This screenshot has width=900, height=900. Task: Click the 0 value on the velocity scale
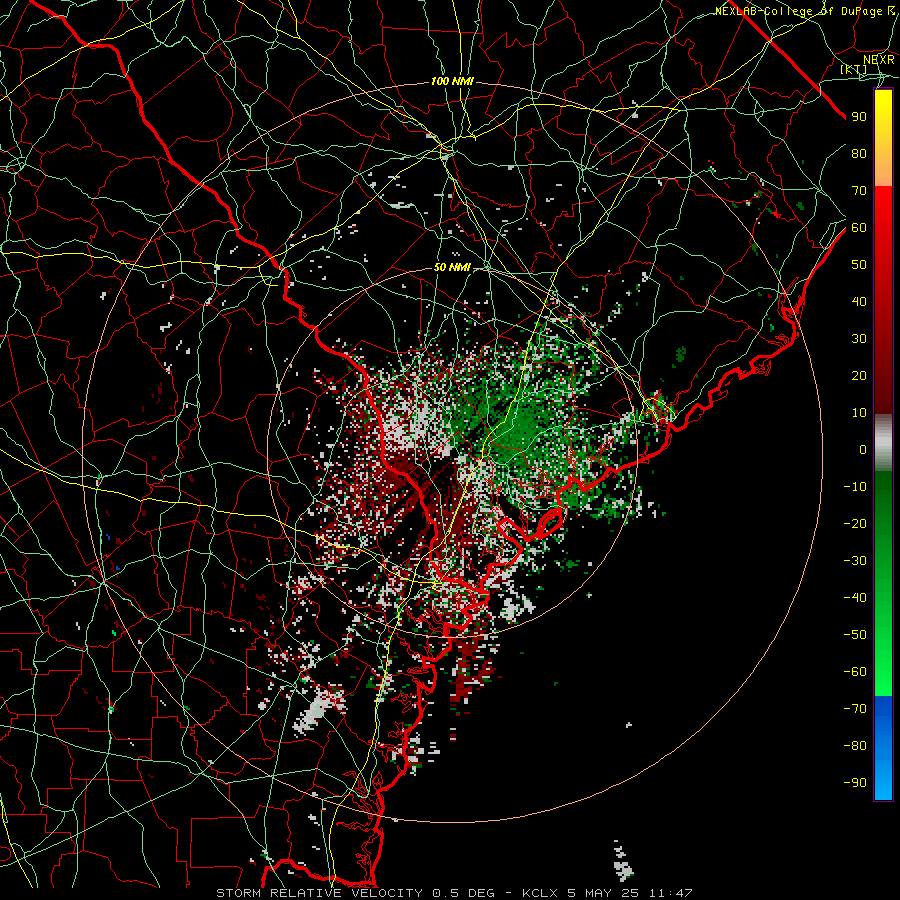click(863, 450)
